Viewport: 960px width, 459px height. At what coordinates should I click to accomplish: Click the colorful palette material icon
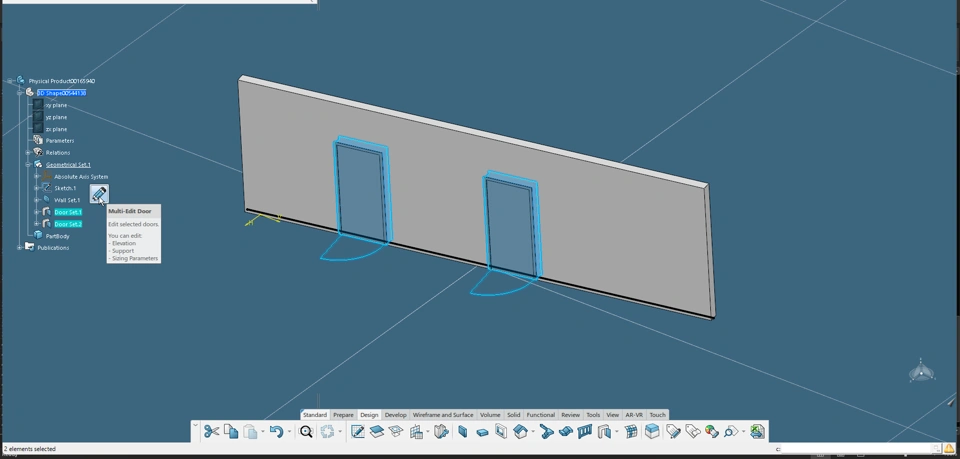click(x=711, y=431)
